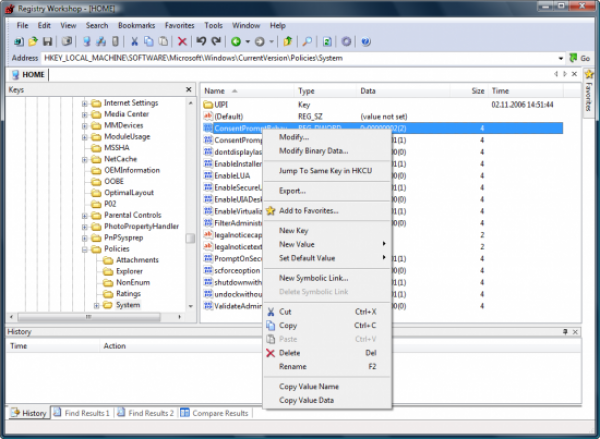Image resolution: width=600 pixels, height=439 pixels.
Task: Expand the Parental Controls key
Action: (x=85, y=215)
